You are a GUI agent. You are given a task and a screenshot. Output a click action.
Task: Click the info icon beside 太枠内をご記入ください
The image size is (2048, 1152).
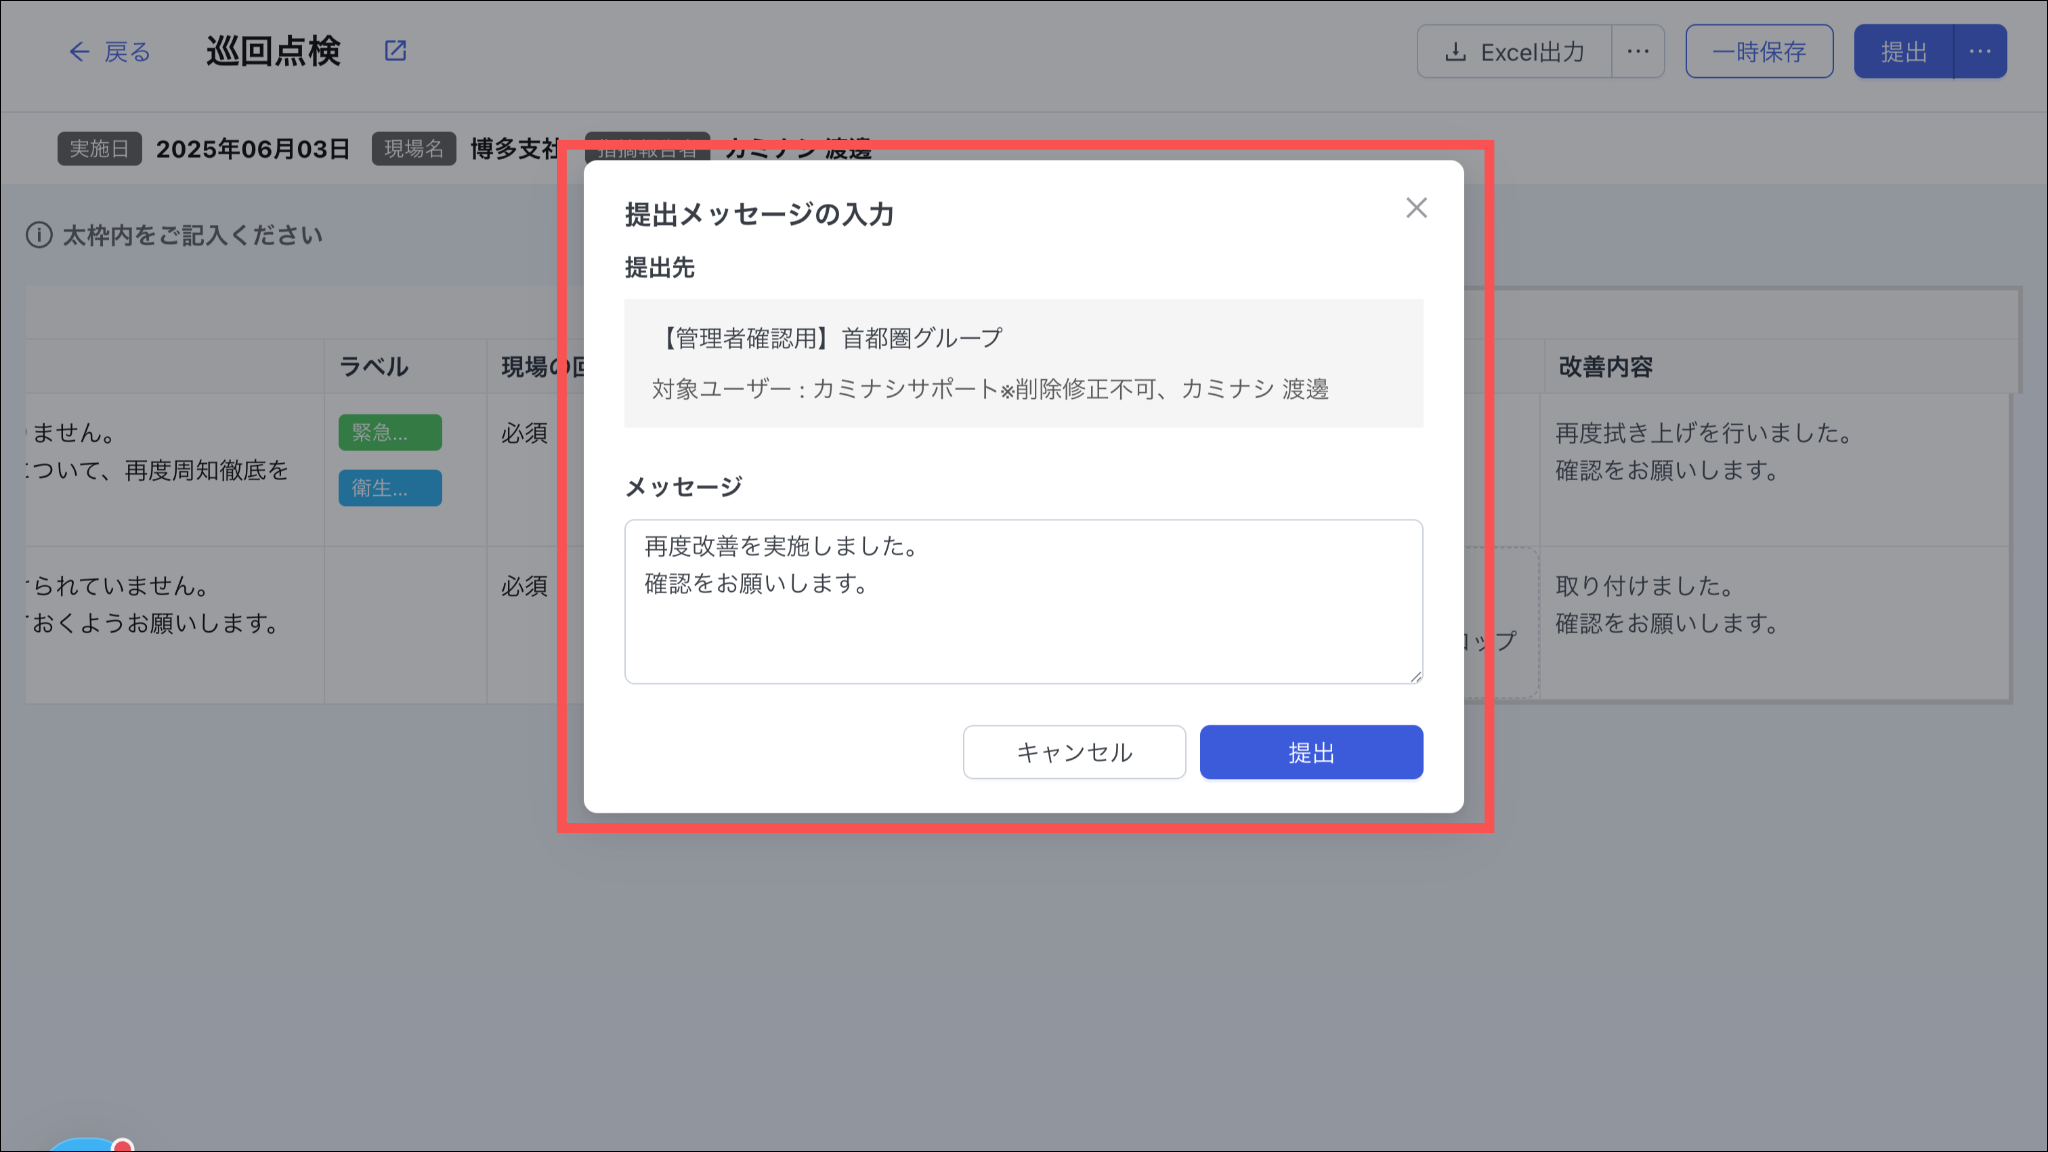[39, 236]
